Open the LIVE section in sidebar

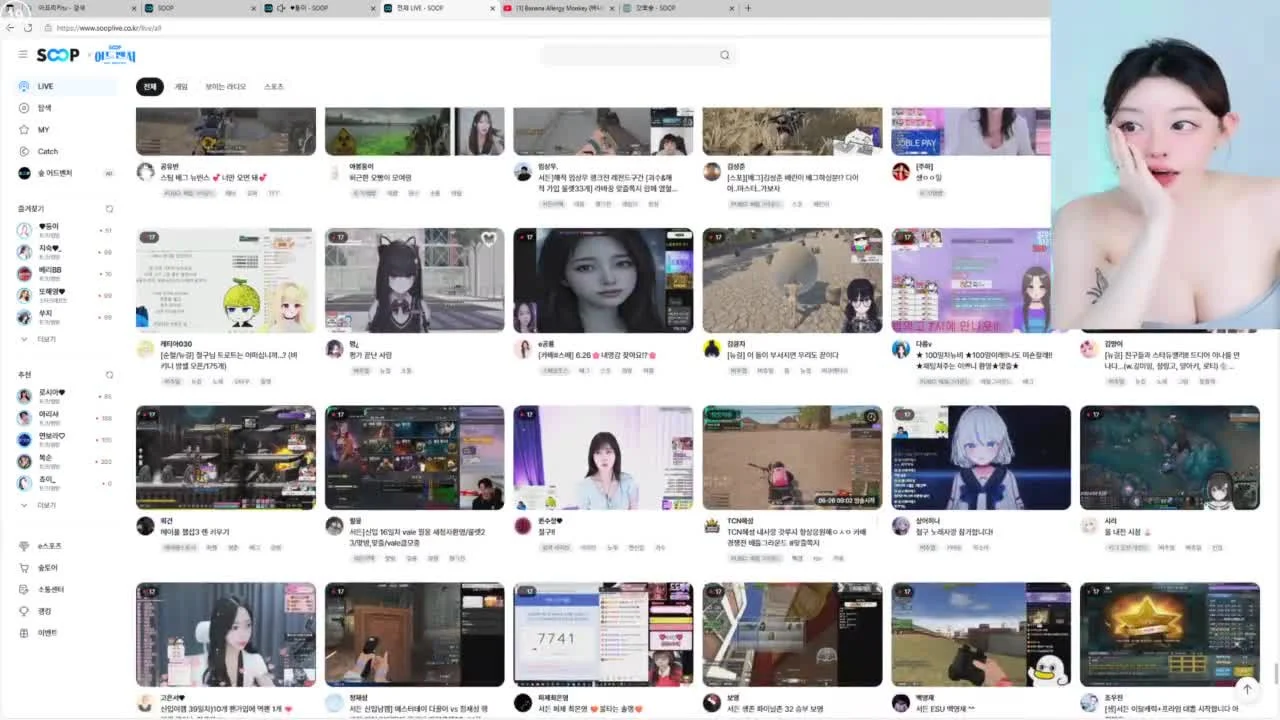click(66, 86)
